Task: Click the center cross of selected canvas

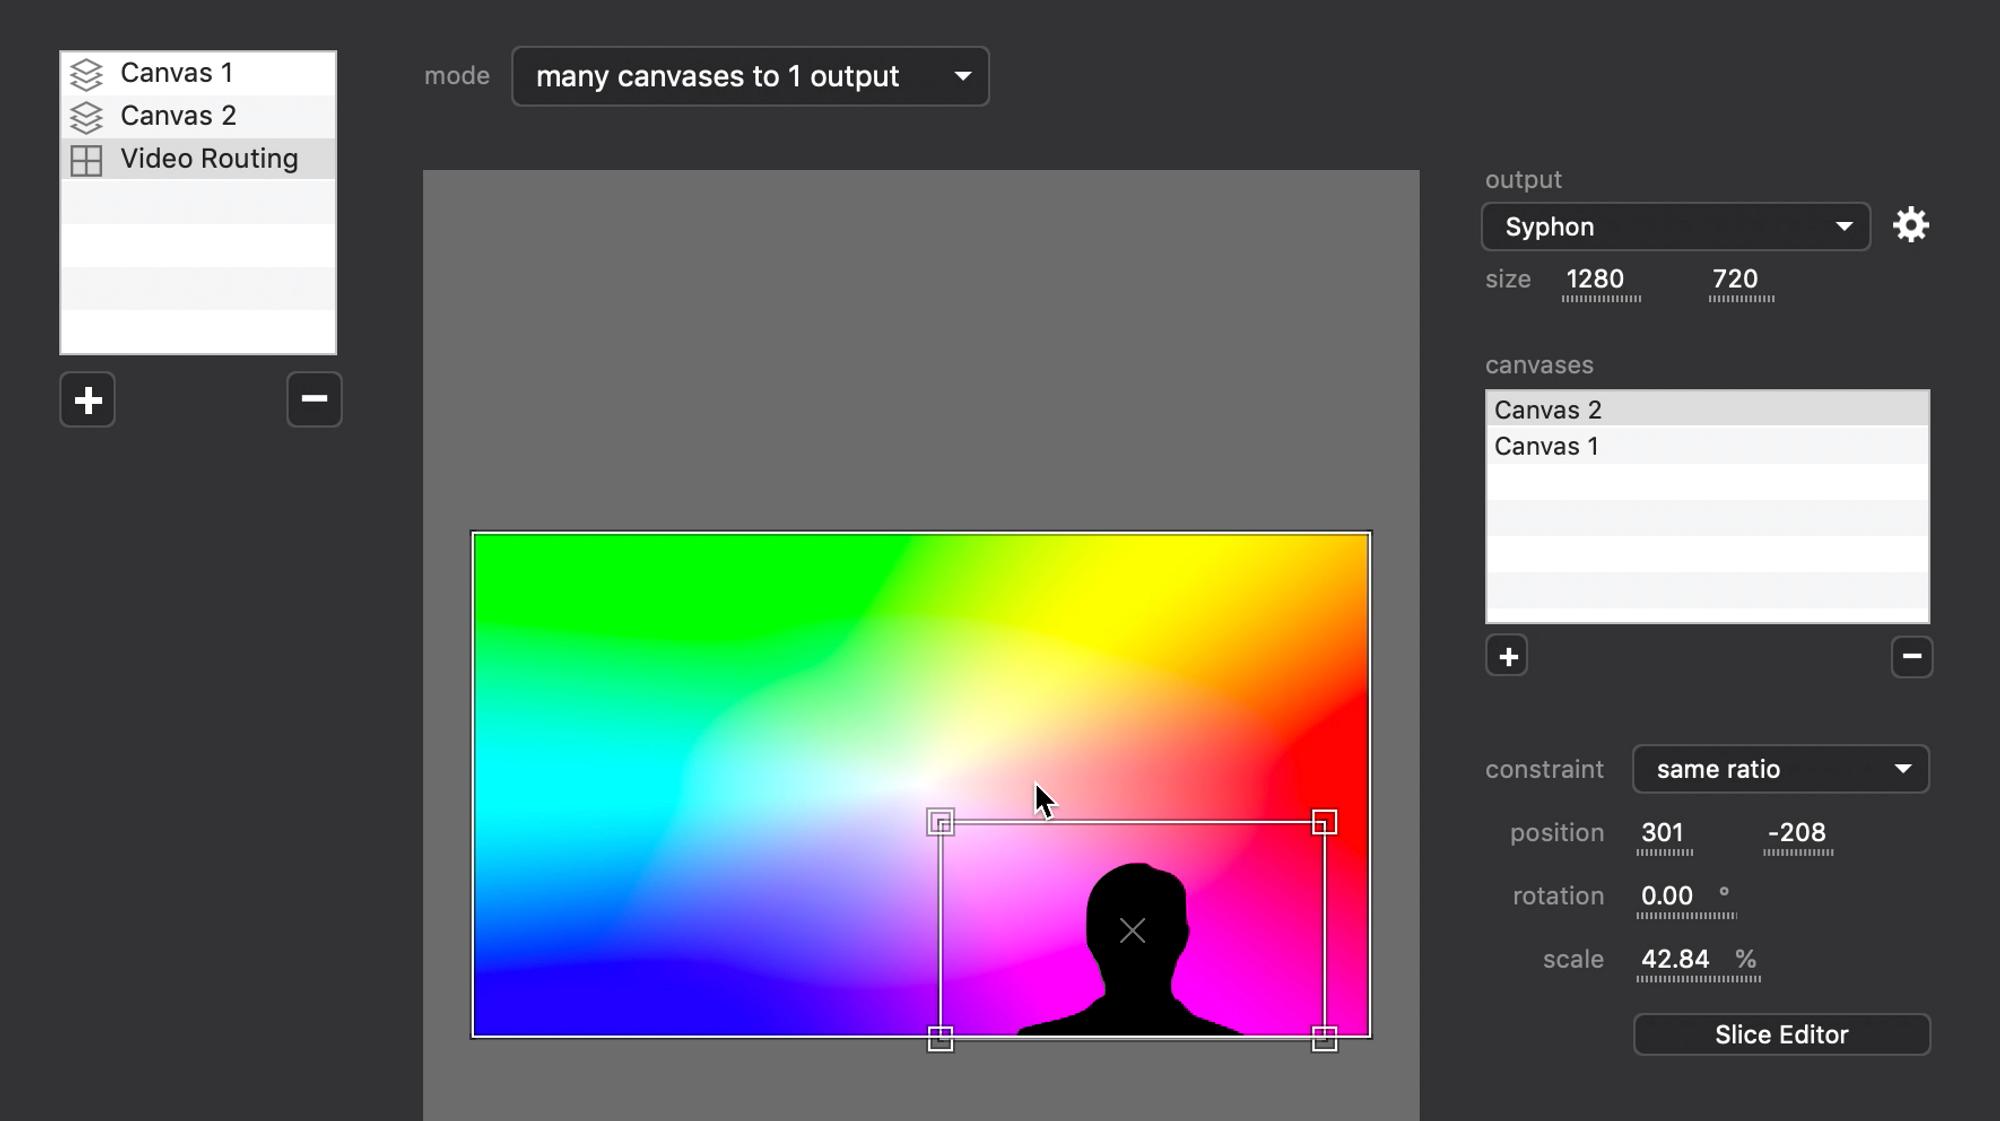Action: 1132,931
